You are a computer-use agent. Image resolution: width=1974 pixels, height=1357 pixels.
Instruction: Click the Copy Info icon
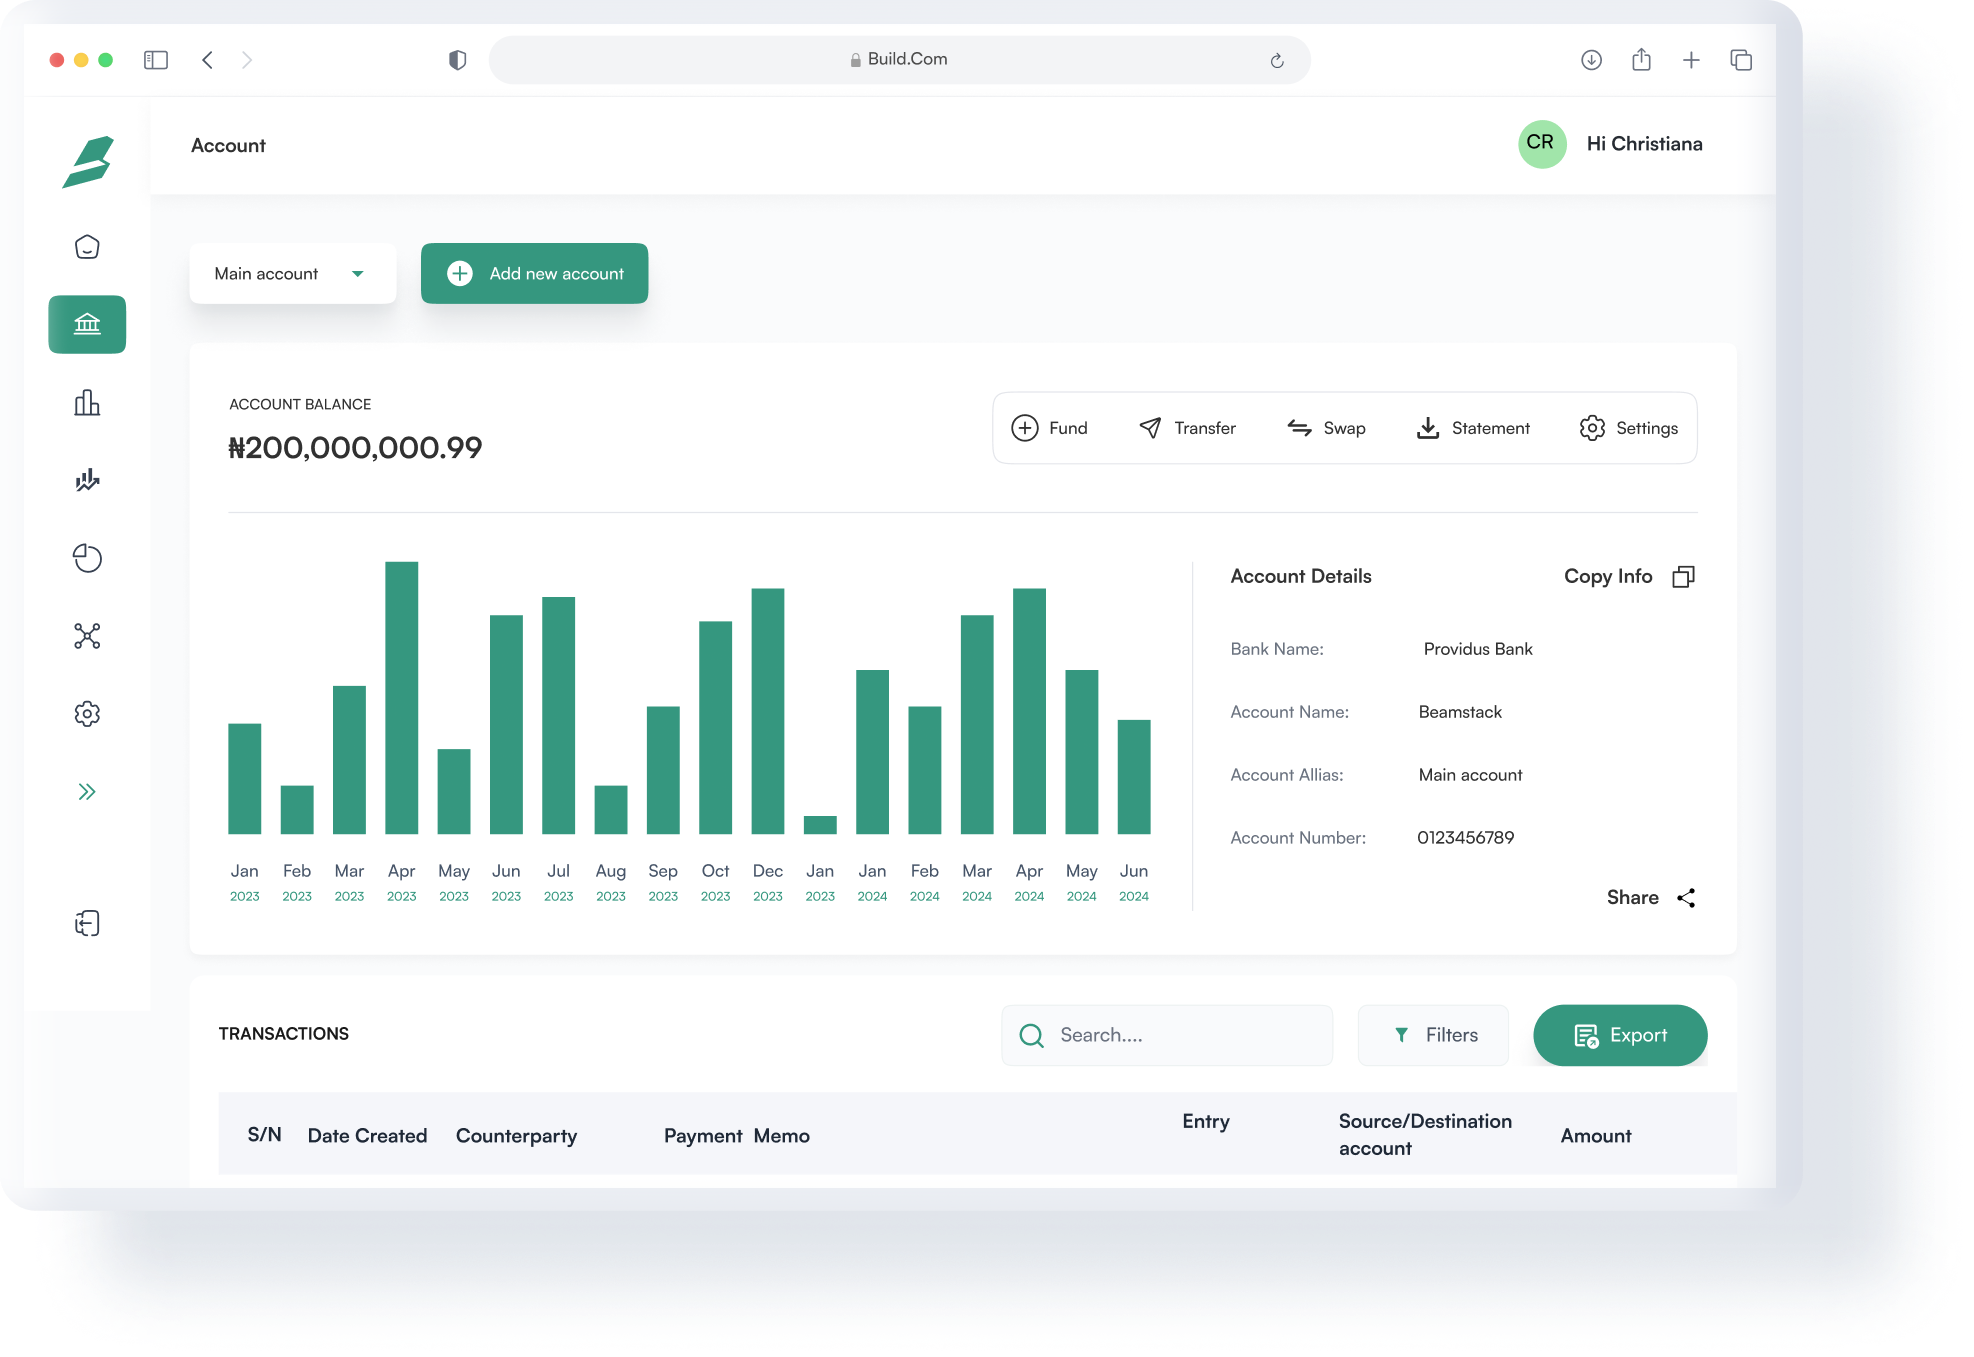point(1683,577)
